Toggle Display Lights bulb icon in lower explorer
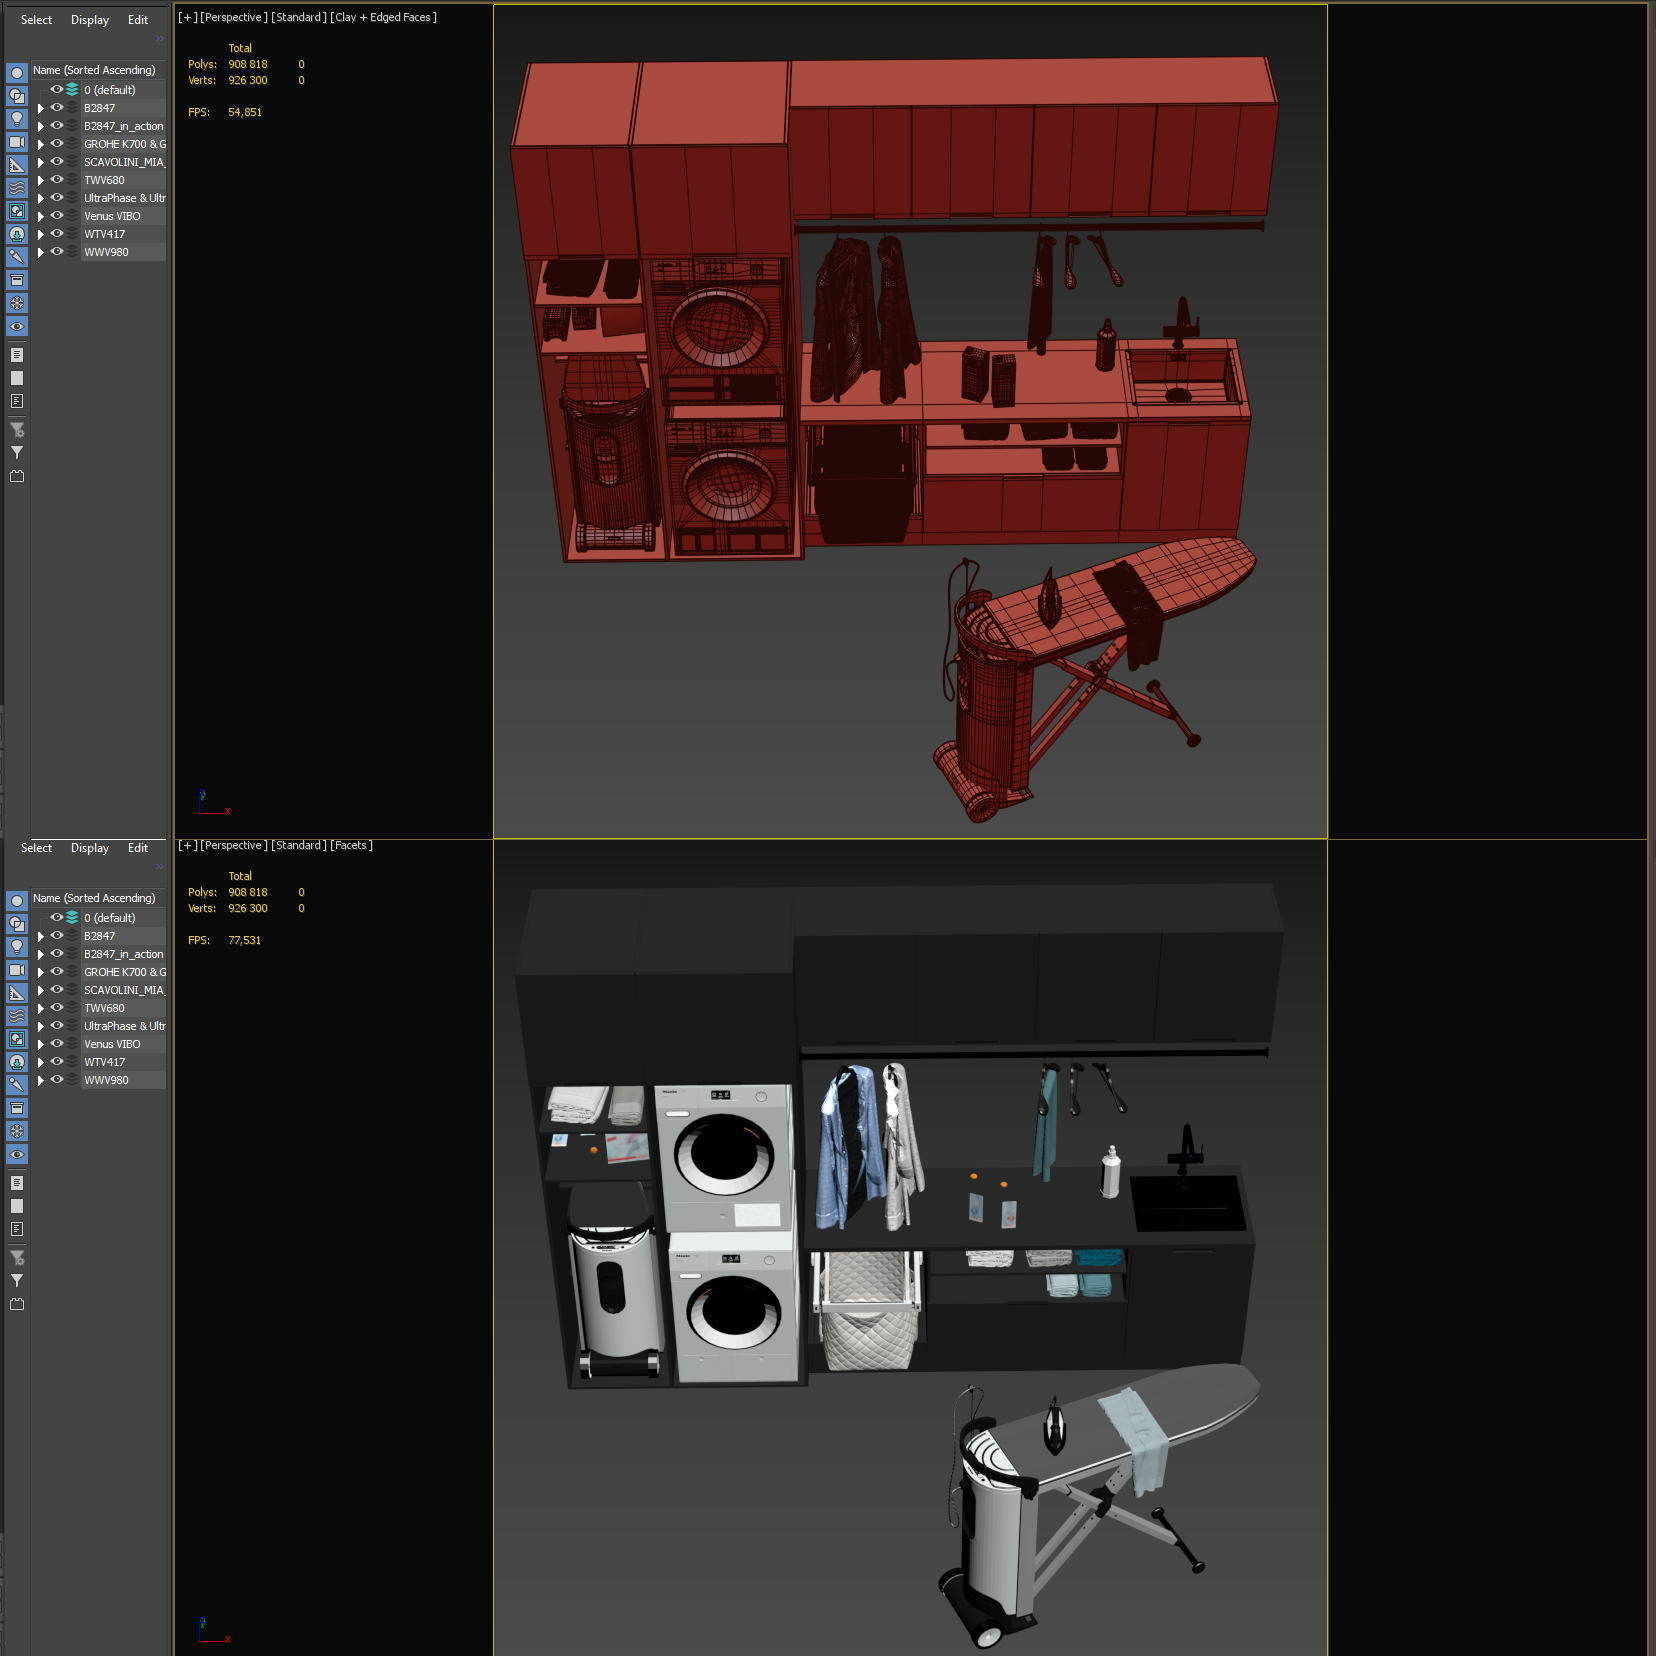The height and width of the screenshot is (1656, 1656). click(x=17, y=947)
